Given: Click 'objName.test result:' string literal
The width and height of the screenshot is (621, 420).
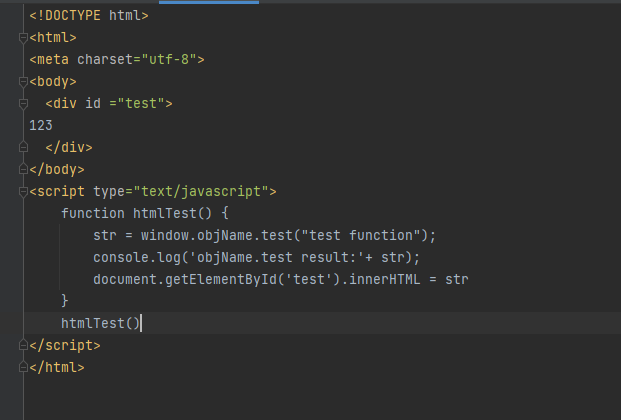Looking at the screenshot, I should 277,258.
